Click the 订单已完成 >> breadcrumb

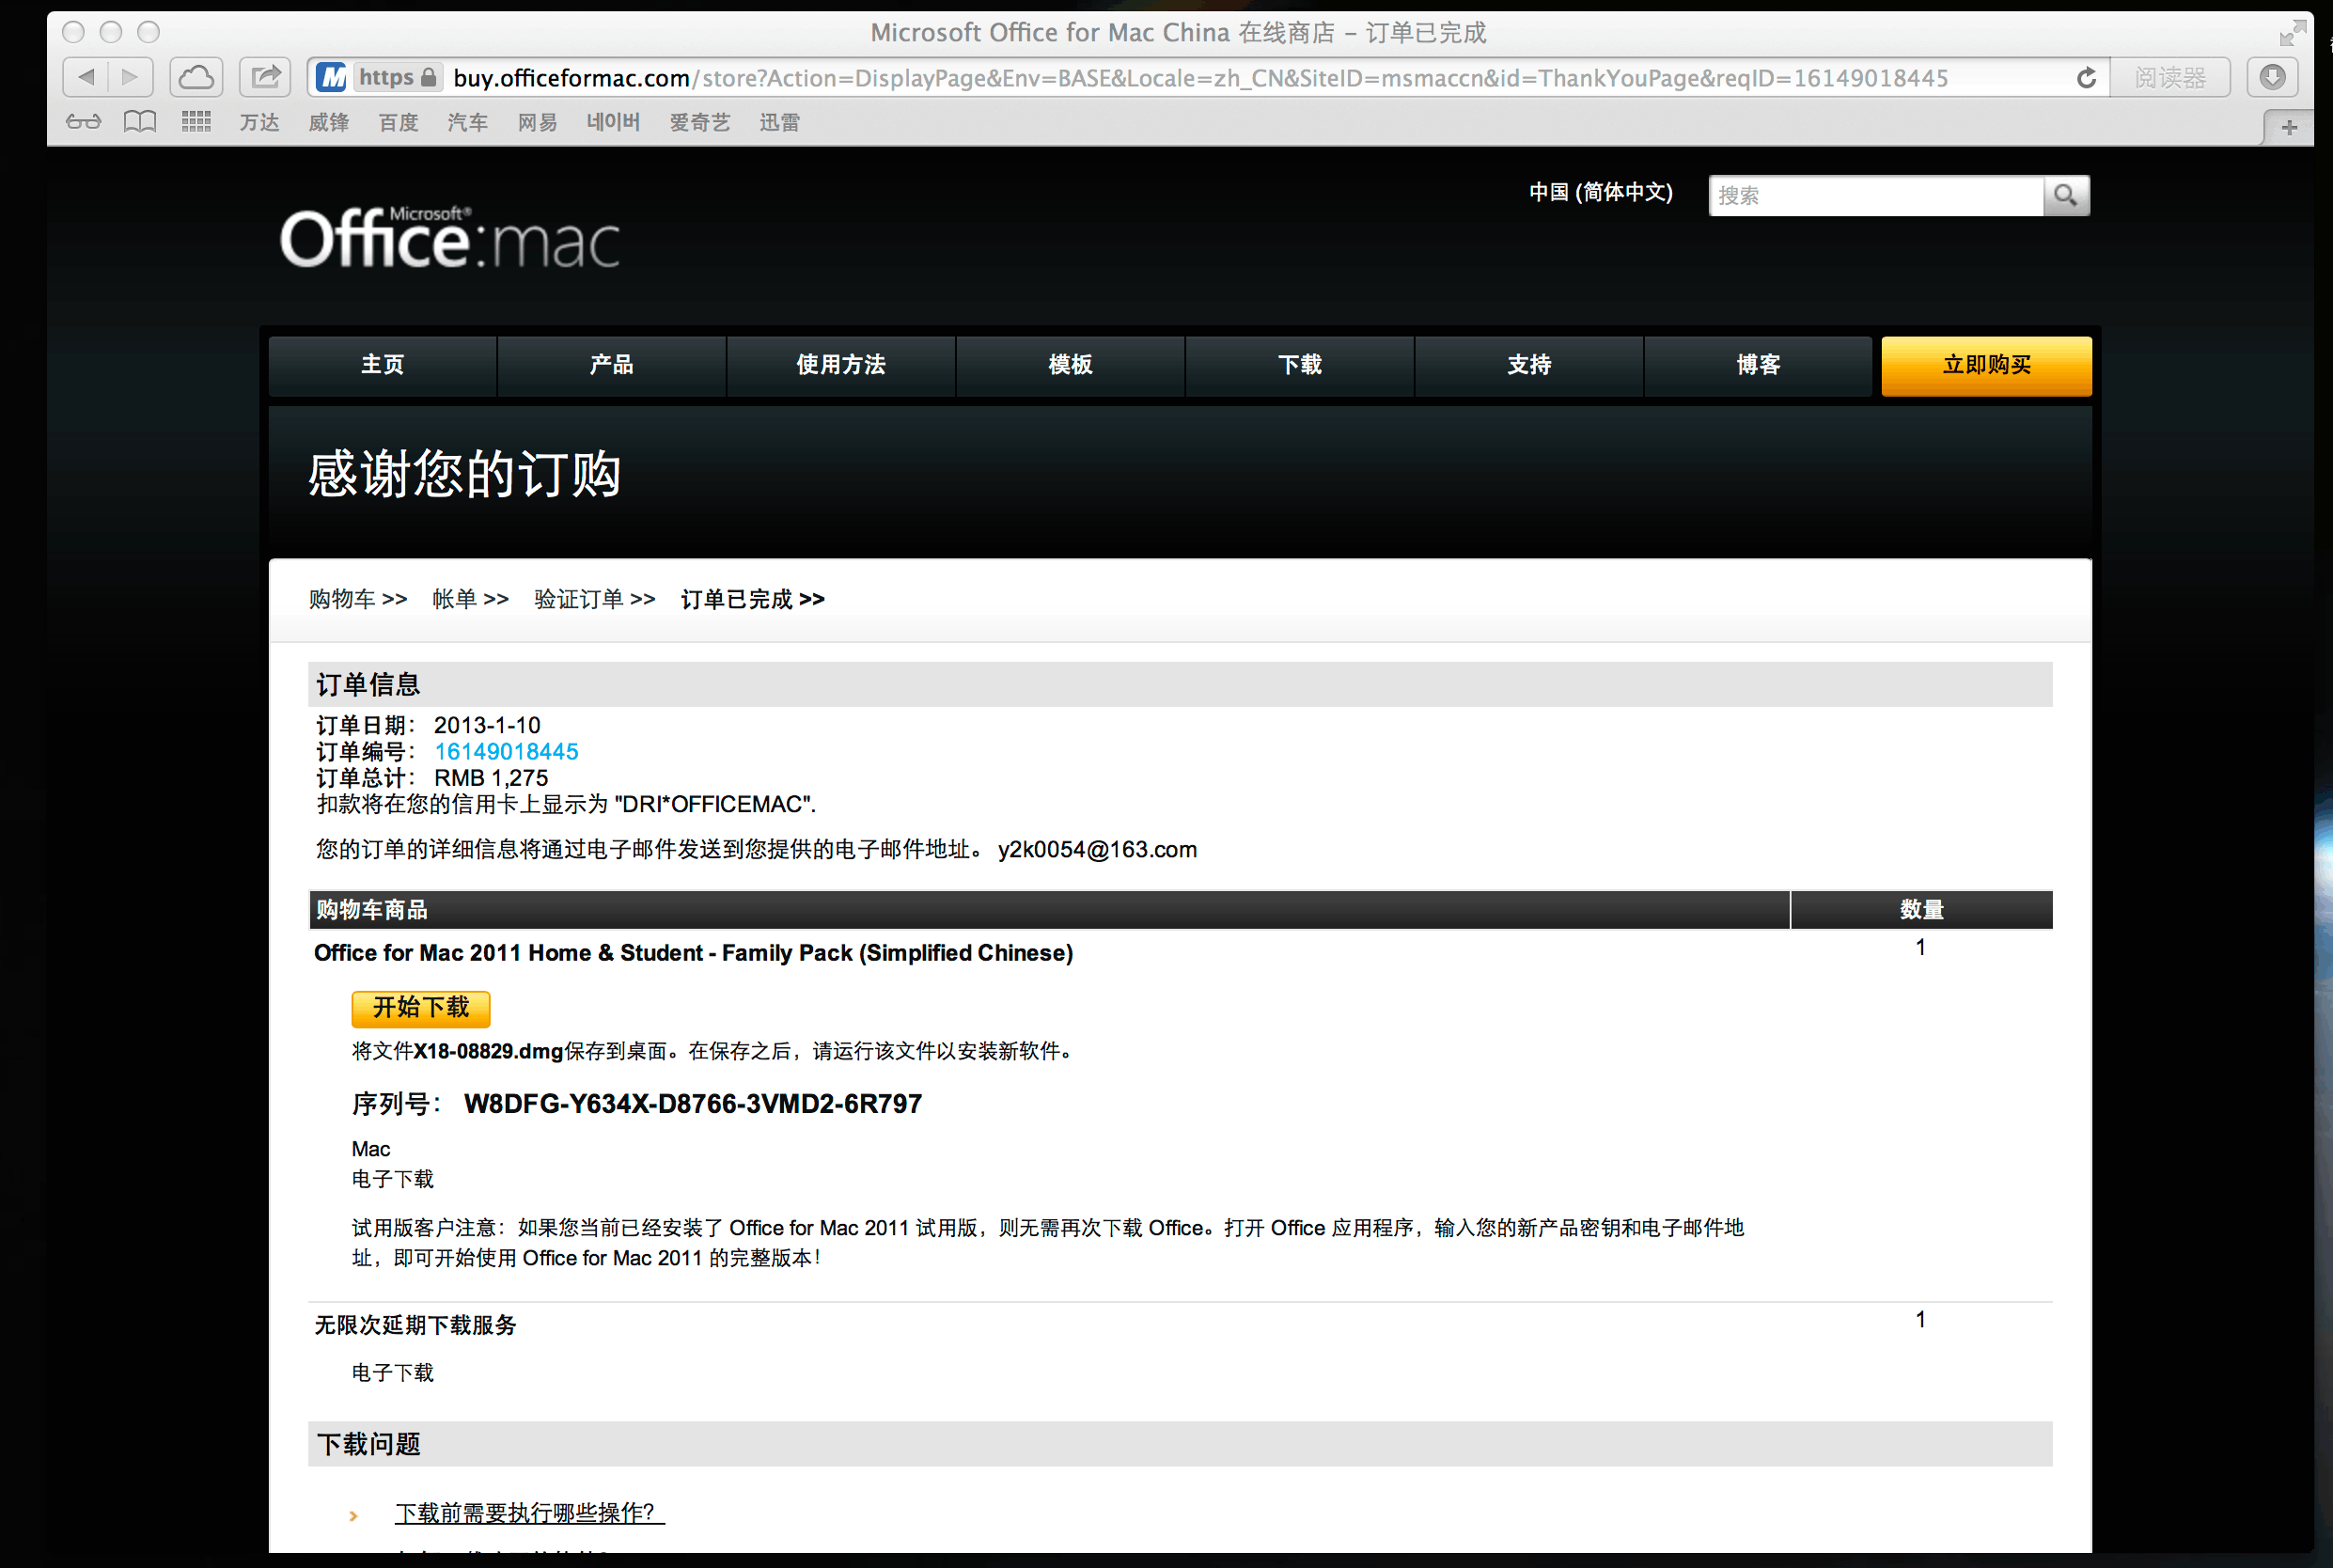point(752,599)
